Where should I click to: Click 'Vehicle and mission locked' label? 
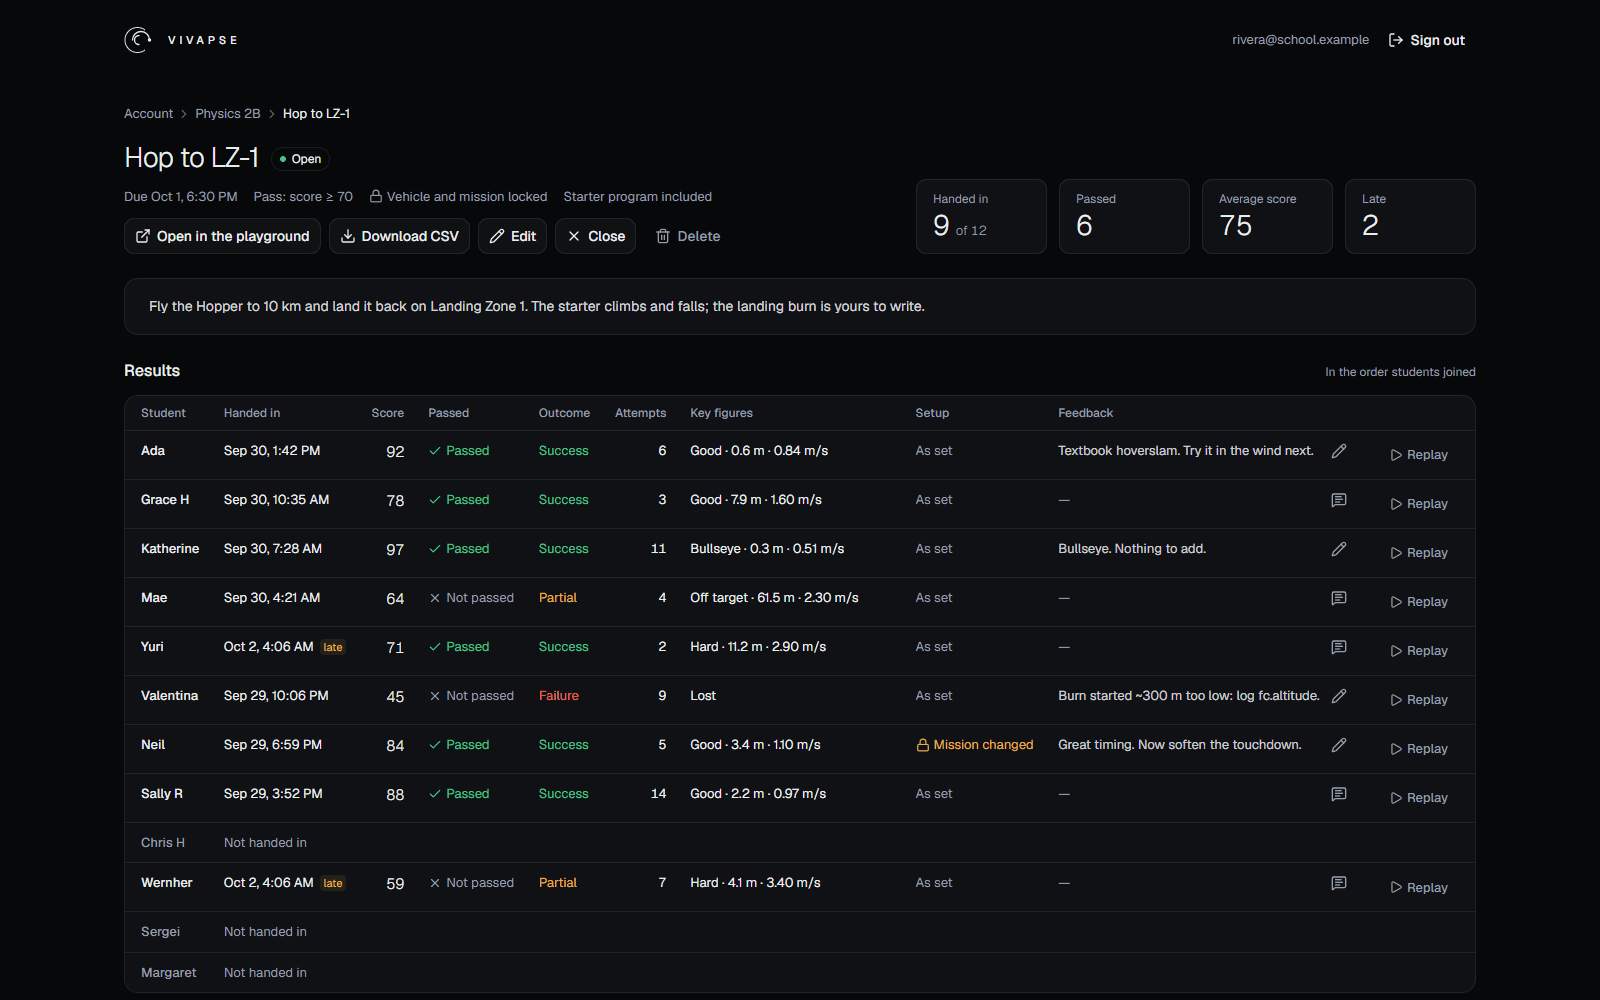[458, 197]
